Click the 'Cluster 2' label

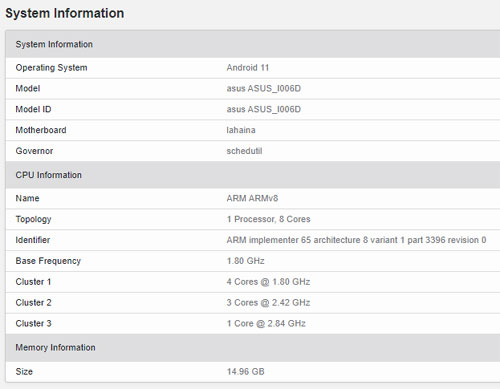[x=33, y=303]
